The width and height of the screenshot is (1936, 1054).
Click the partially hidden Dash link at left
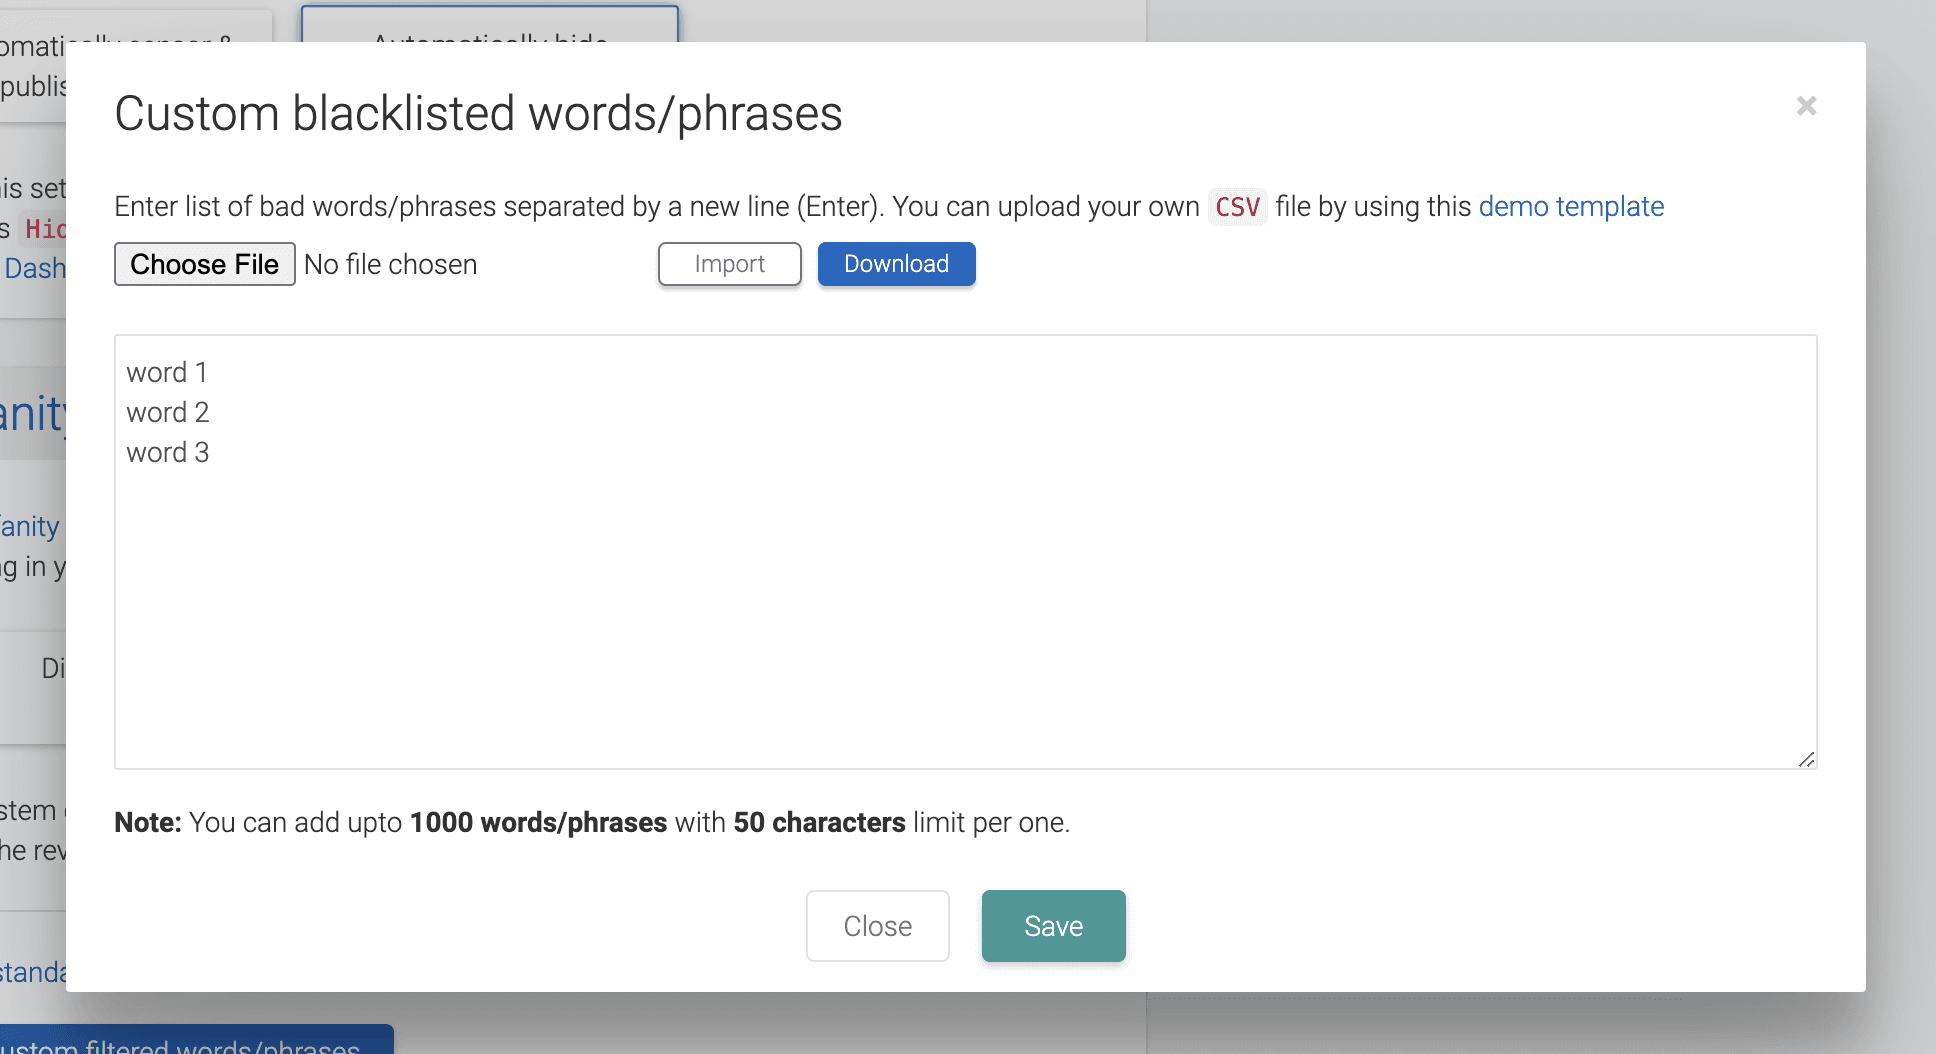point(34,268)
